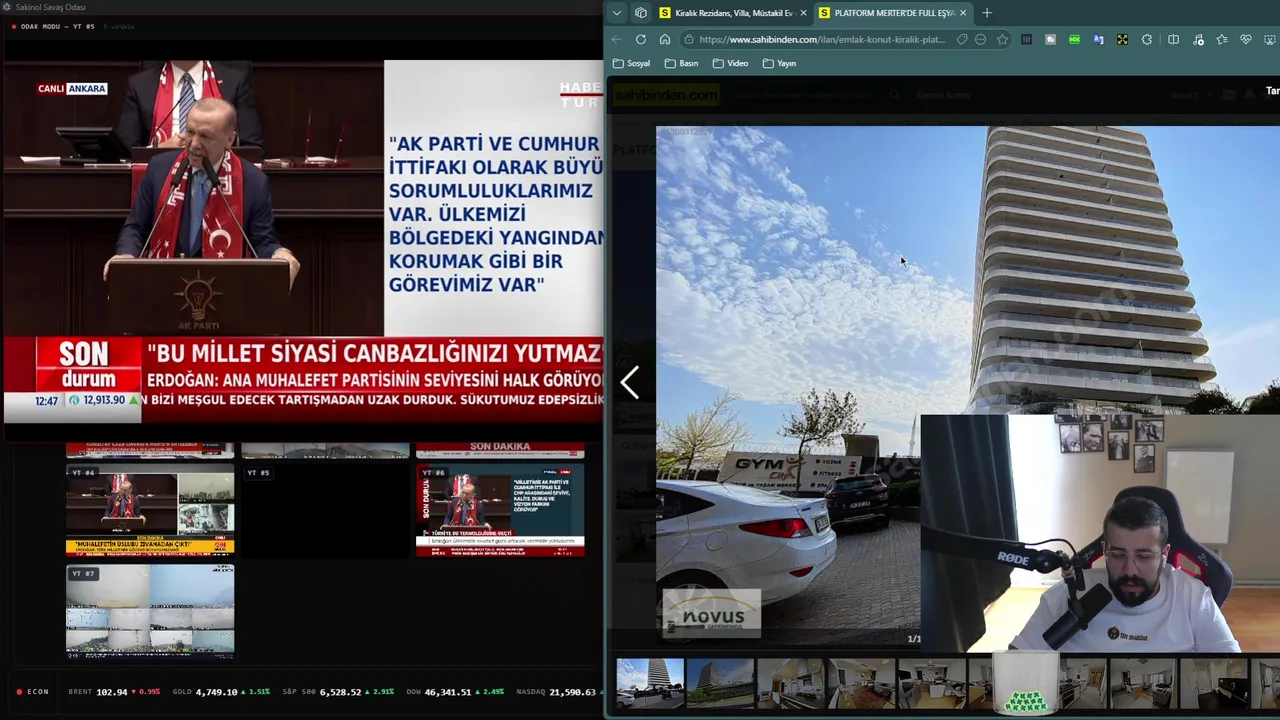This screenshot has width=1280, height=720.
Task: Open the Sosyal bookmarks folder
Action: pyautogui.click(x=631, y=63)
